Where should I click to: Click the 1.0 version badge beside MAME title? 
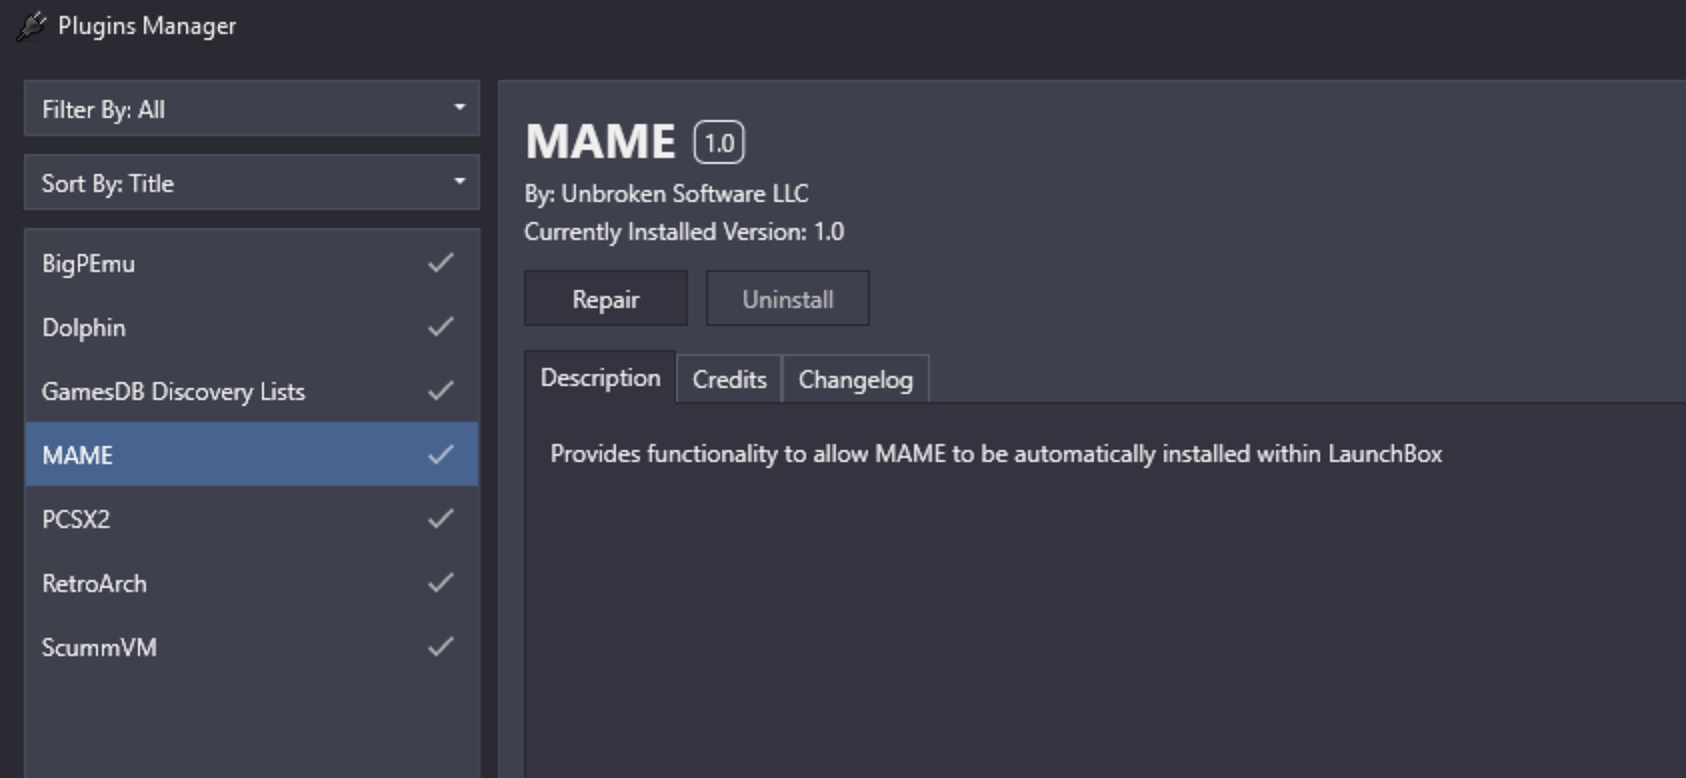pyautogui.click(x=719, y=143)
